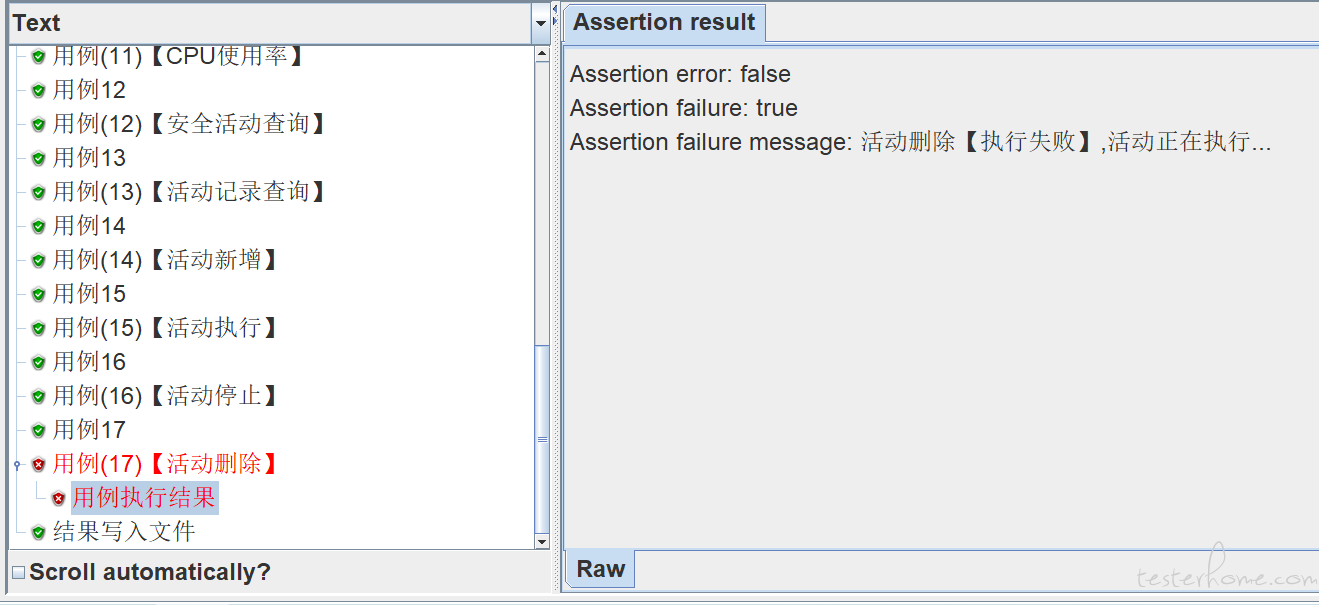Collapse the 用例(17)【活动删除】 tree node handle
The height and width of the screenshot is (605, 1319).
17,465
